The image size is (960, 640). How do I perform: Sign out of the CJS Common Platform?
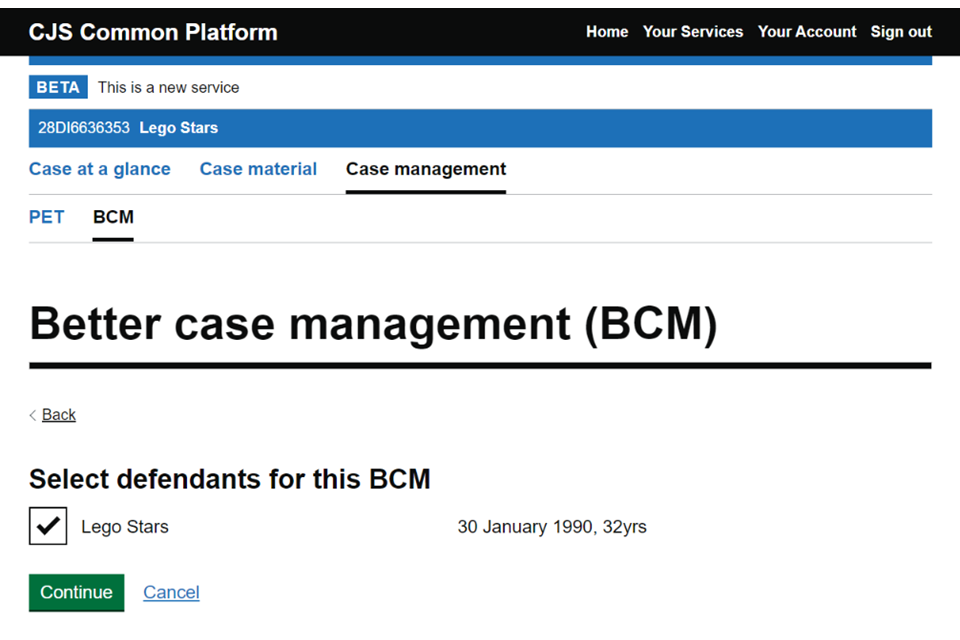(x=900, y=31)
